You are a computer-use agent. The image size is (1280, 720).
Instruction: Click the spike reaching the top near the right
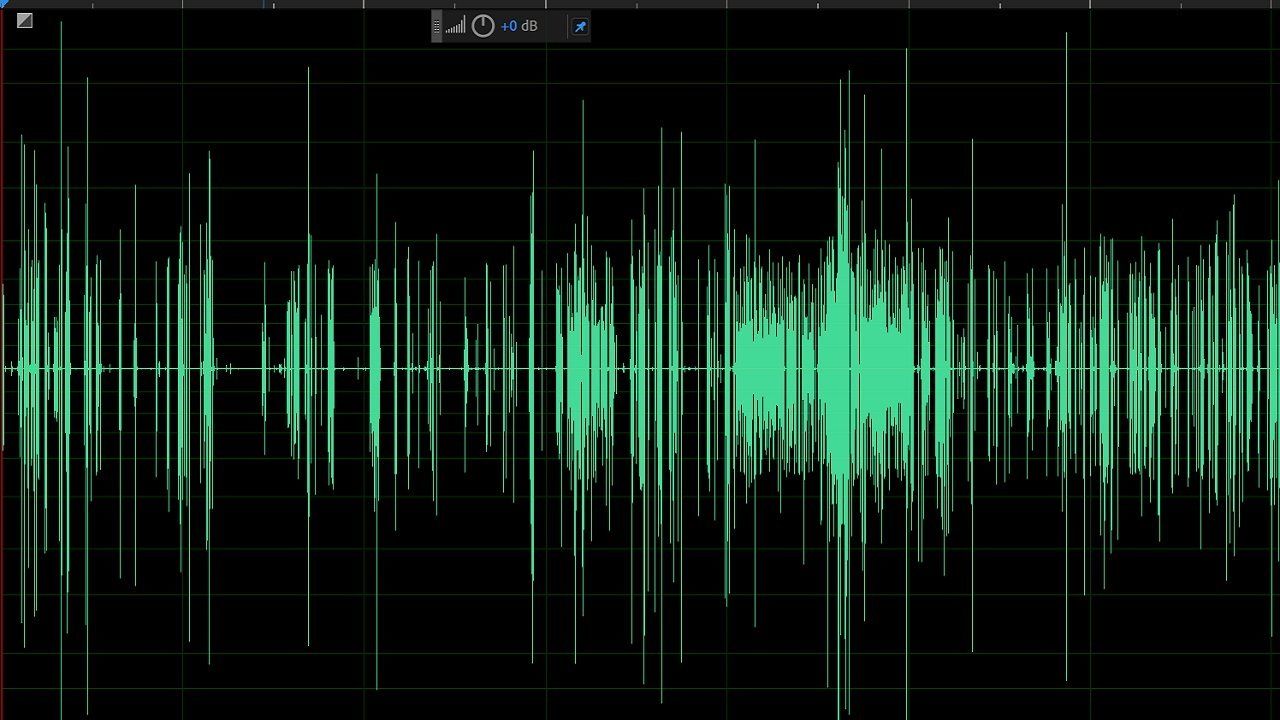click(1068, 60)
